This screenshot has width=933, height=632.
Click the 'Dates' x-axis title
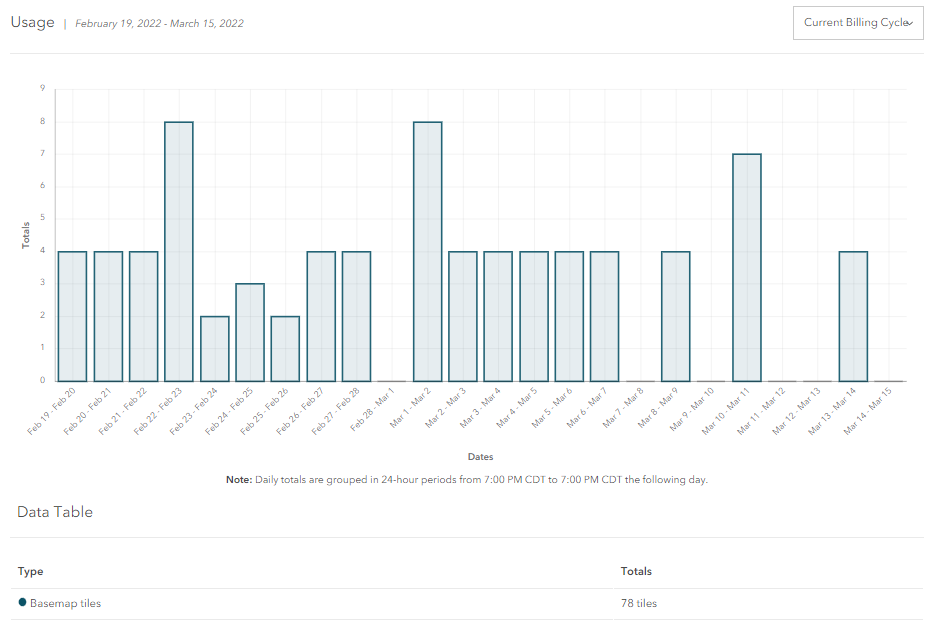tap(480, 456)
